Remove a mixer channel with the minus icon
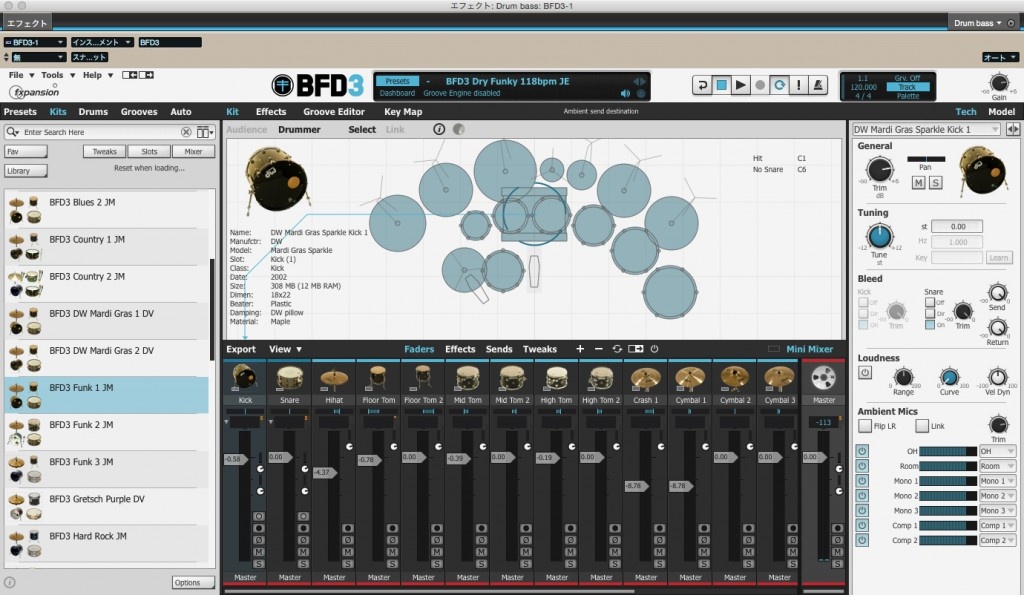Viewport: 1024px width, 595px height. click(x=598, y=349)
